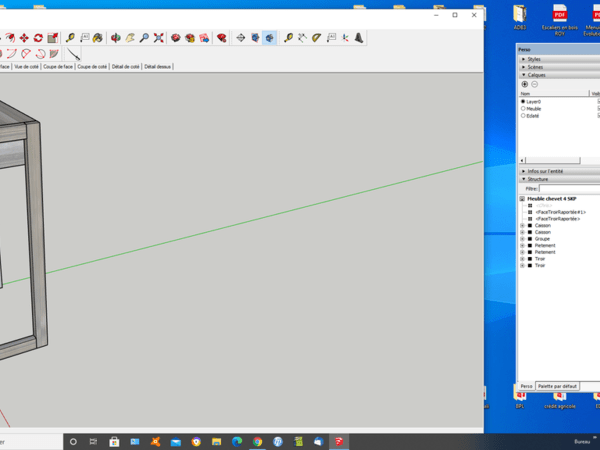600x450 pixels.
Task: Select the Protractor tool
Action: [x=316, y=38]
